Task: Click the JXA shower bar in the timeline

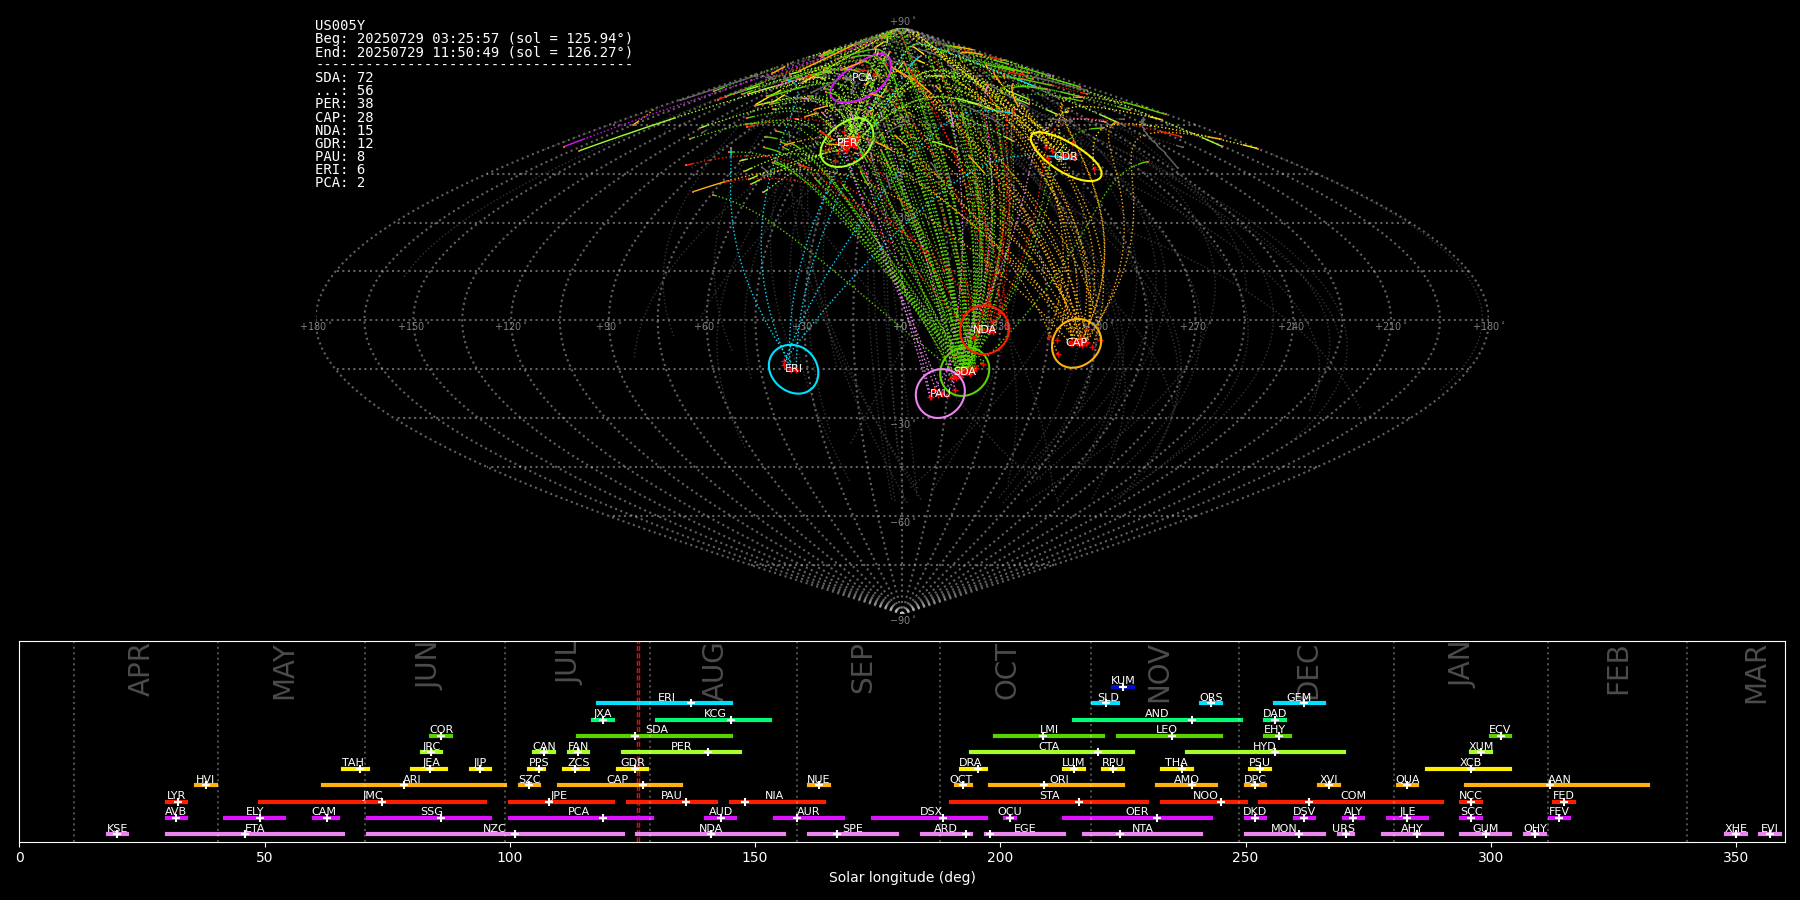Action: pos(603,720)
